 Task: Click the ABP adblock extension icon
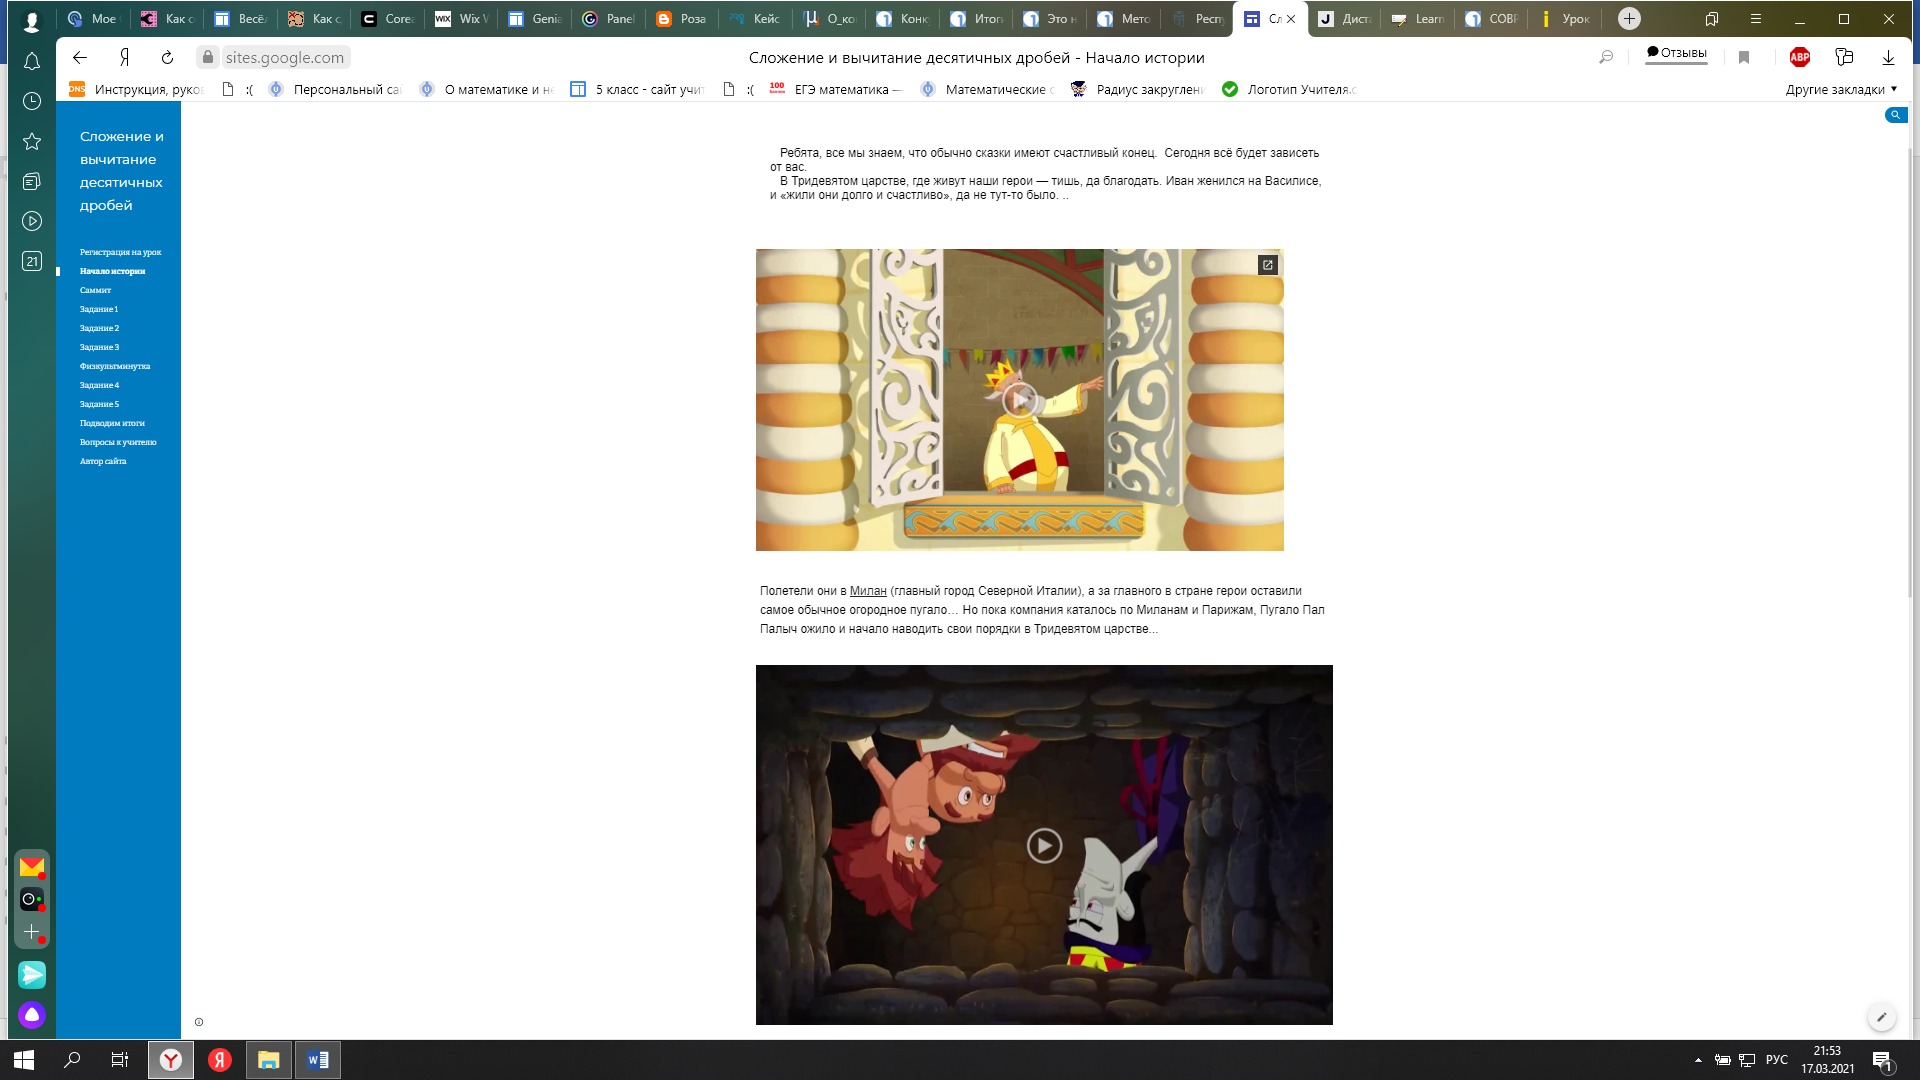[1799, 58]
